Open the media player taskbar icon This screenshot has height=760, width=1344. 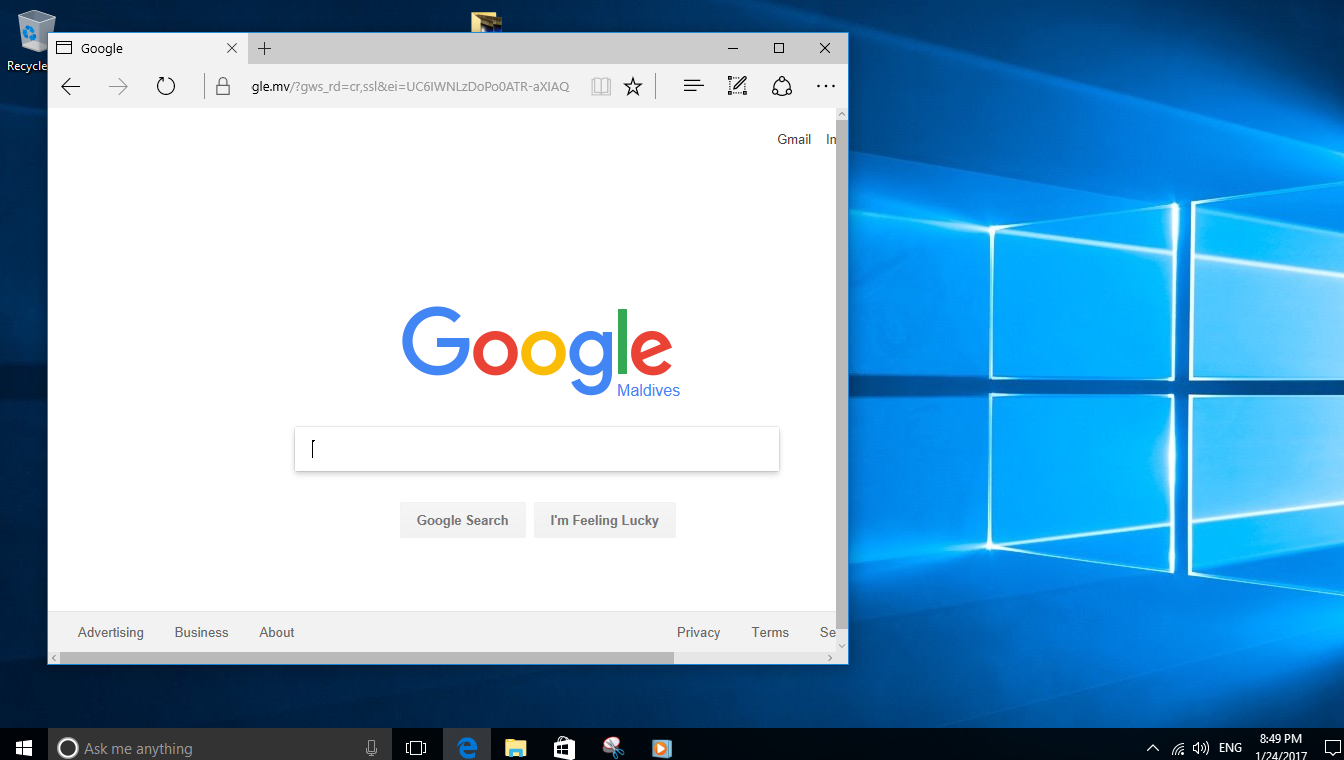(x=661, y=747)
